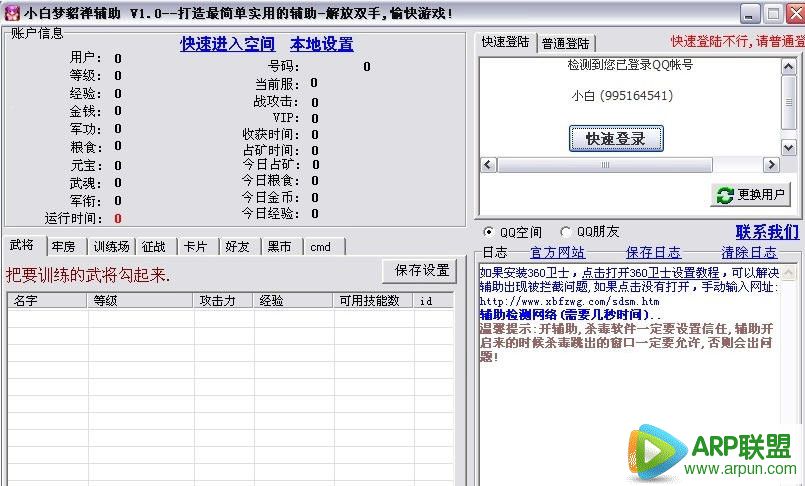The height and width of the screenshot is (486, 805).
Task: Click the 检测到您已登录QQ帐号 text
Action: click(630, 65)
